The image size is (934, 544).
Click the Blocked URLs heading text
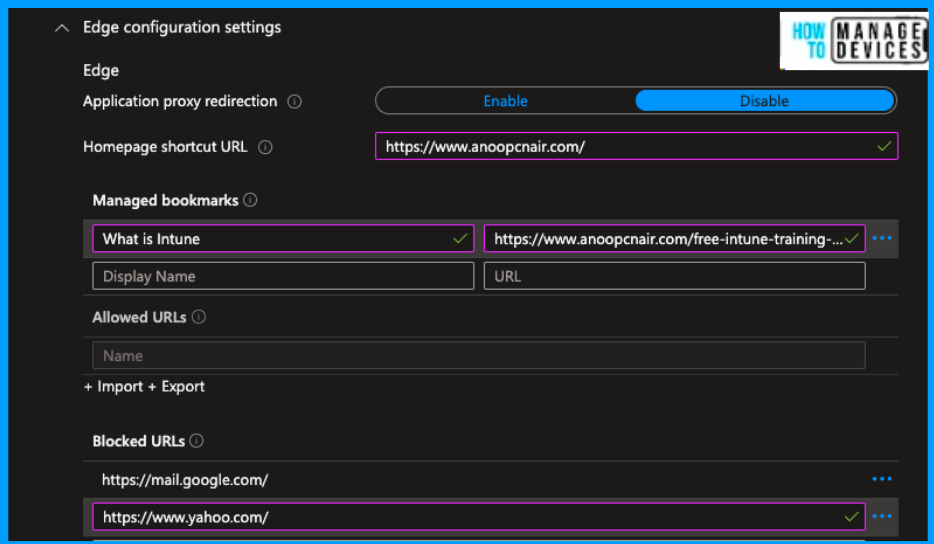coord(138,441)
